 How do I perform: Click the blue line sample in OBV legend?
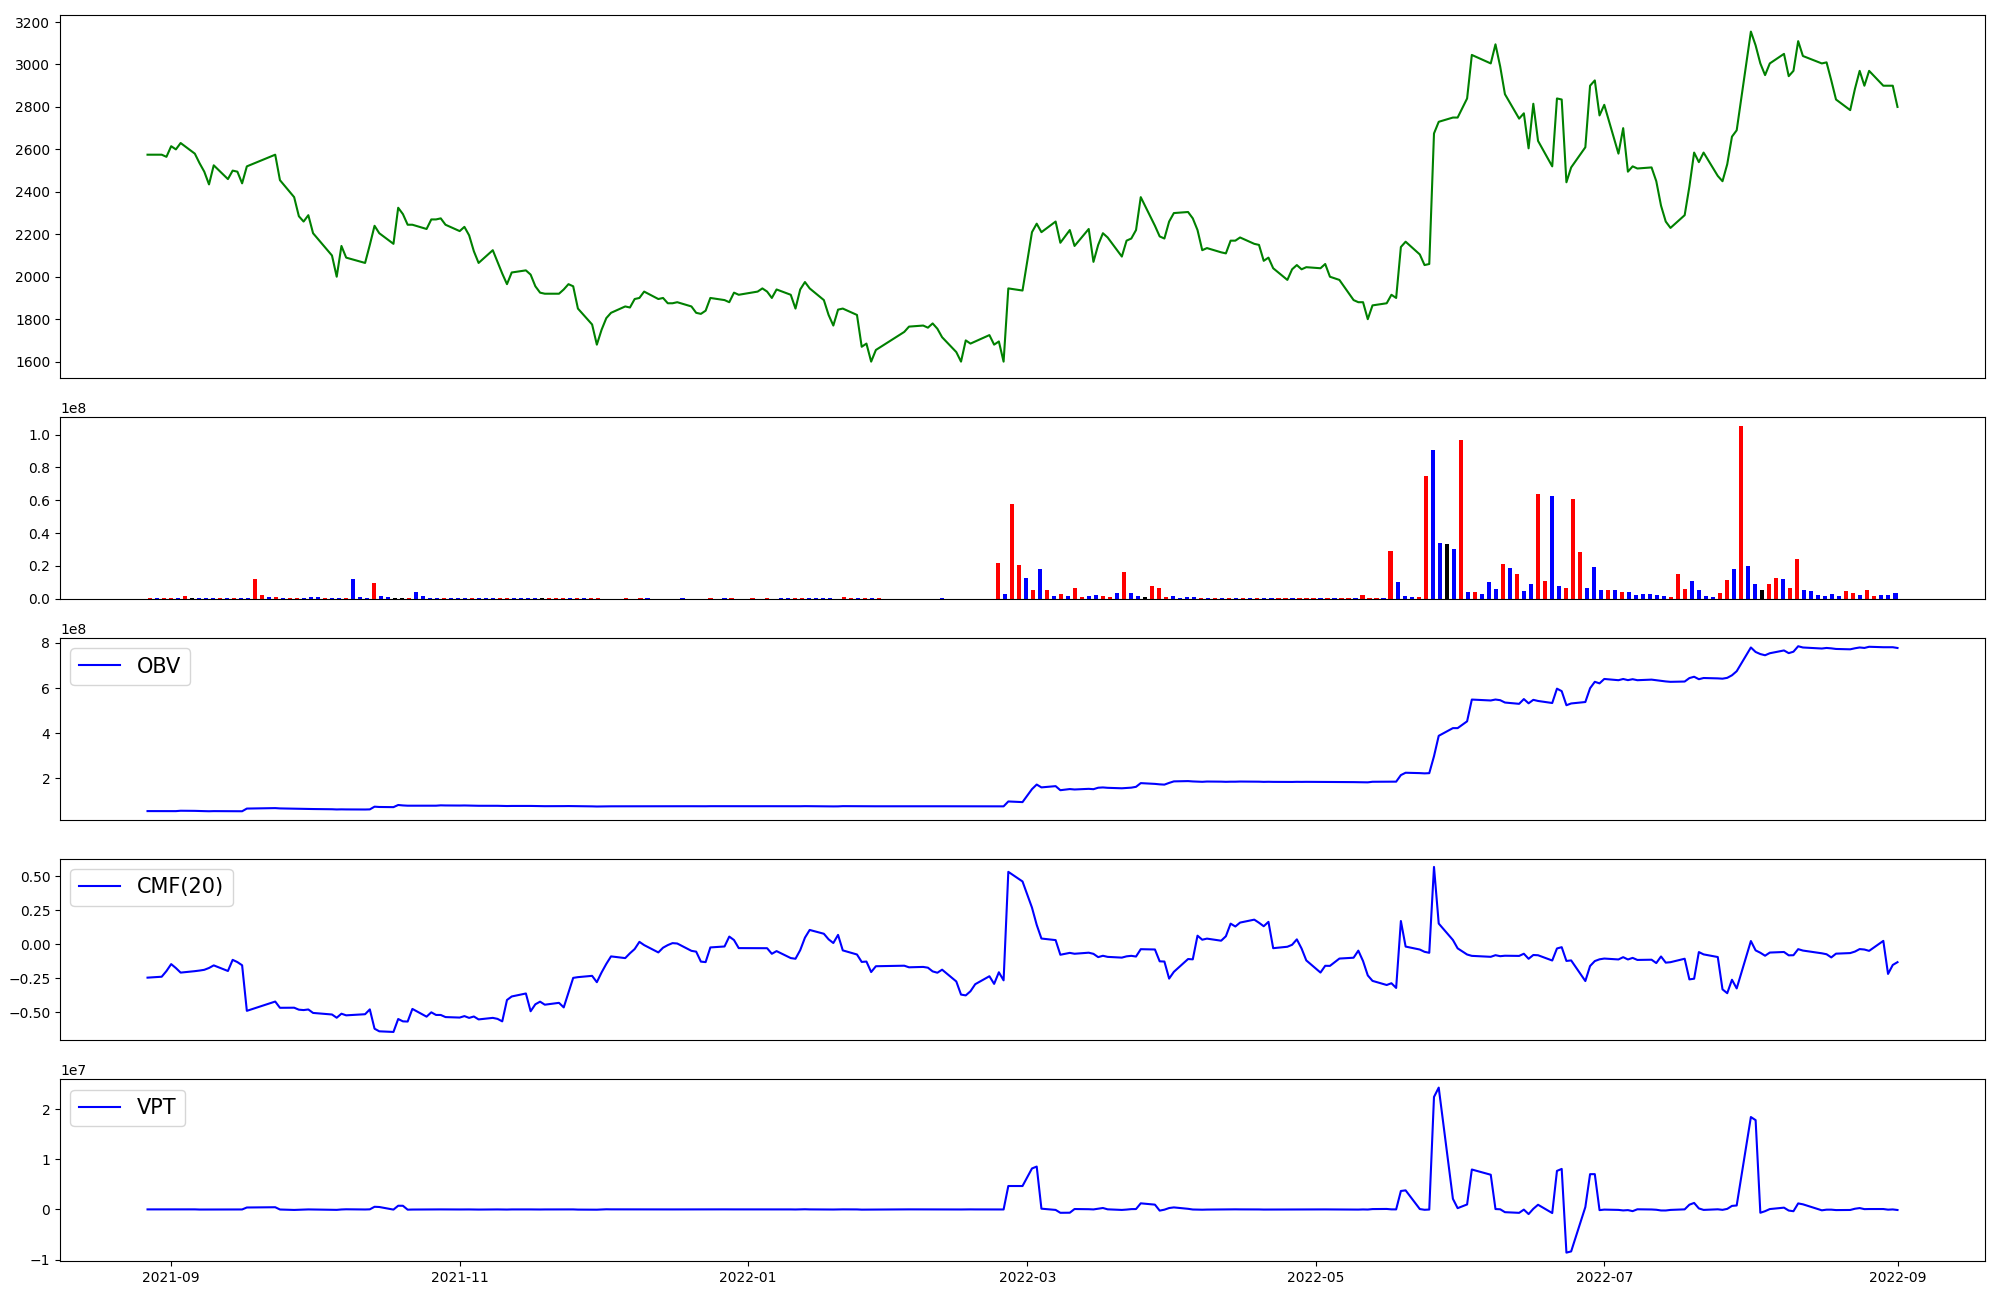(100, 666)
